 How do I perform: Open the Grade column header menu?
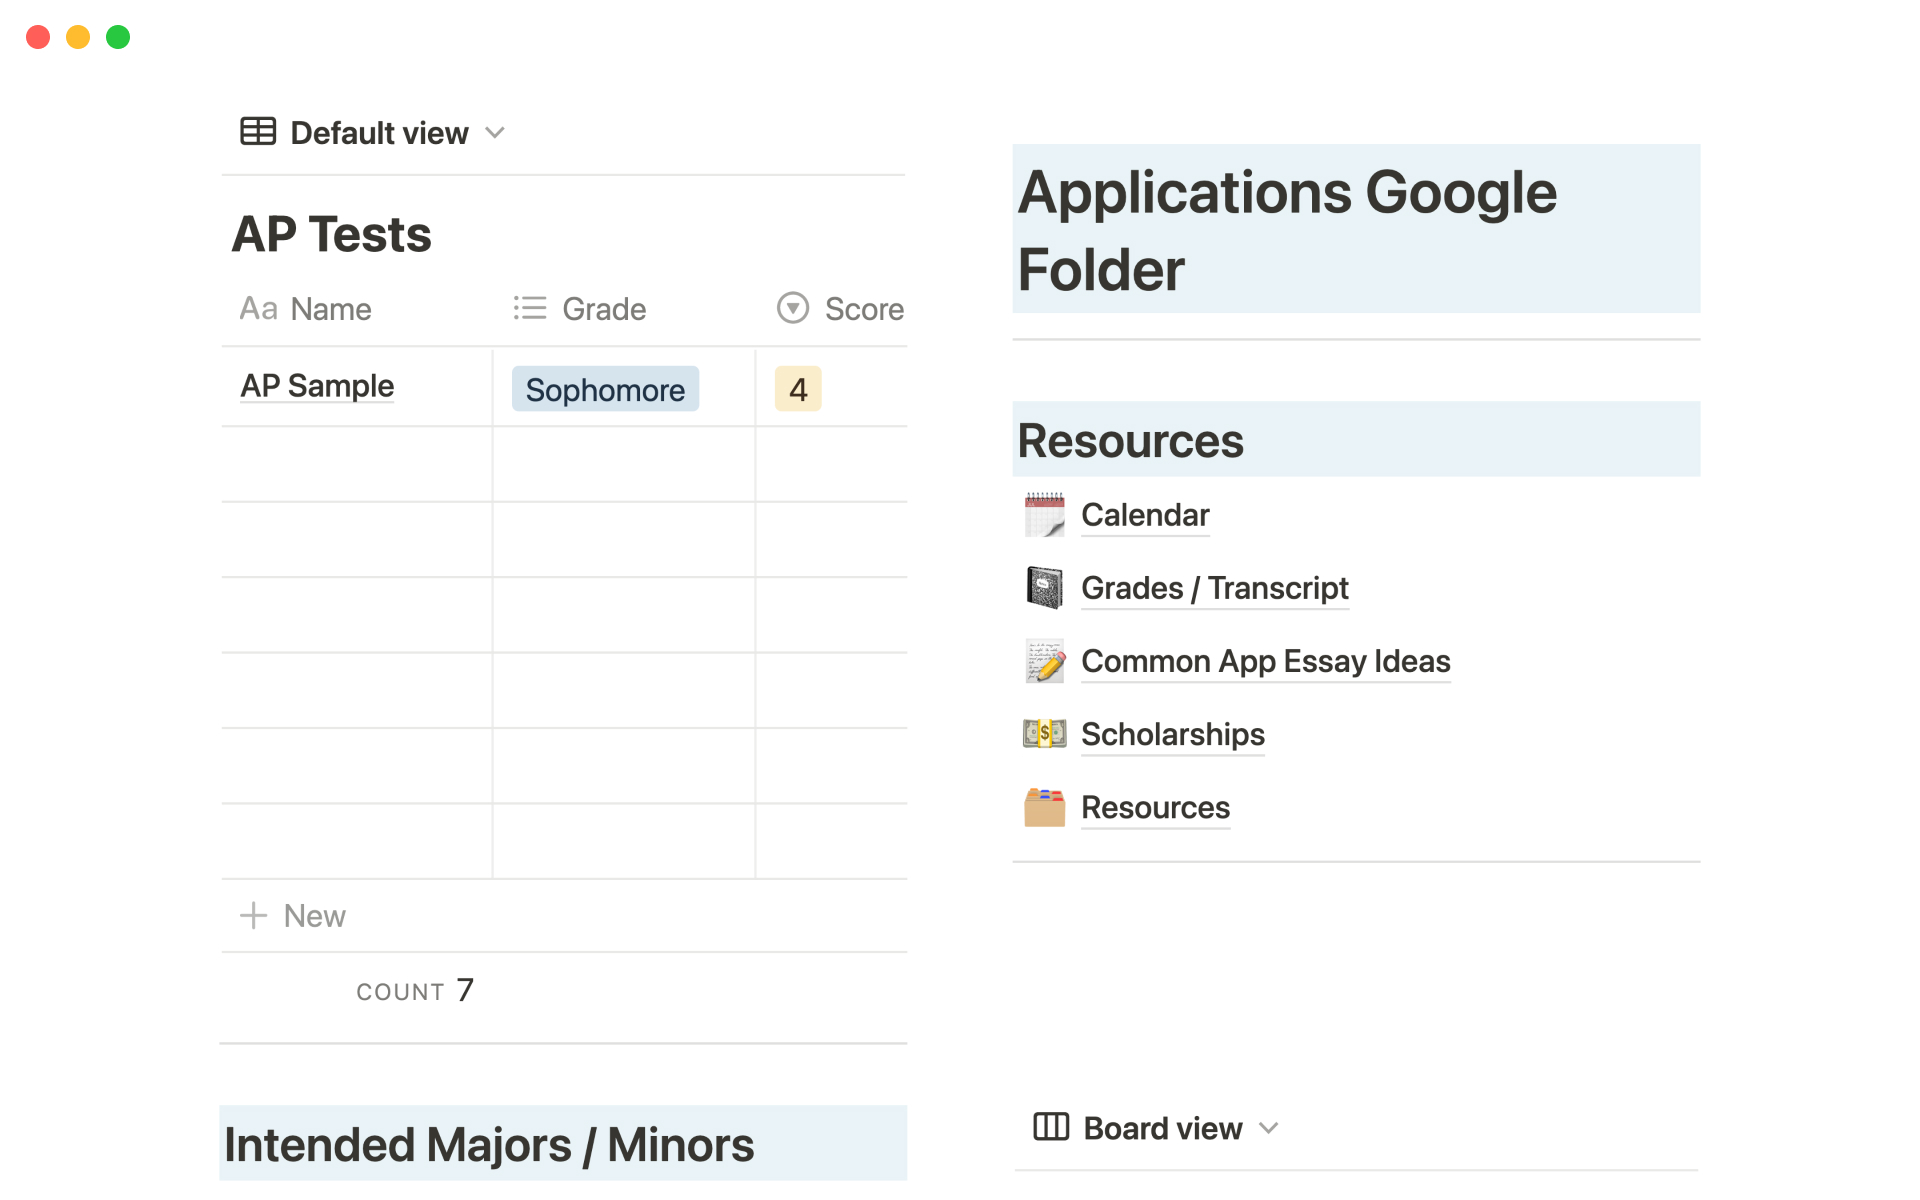click(x=580, y=309)
